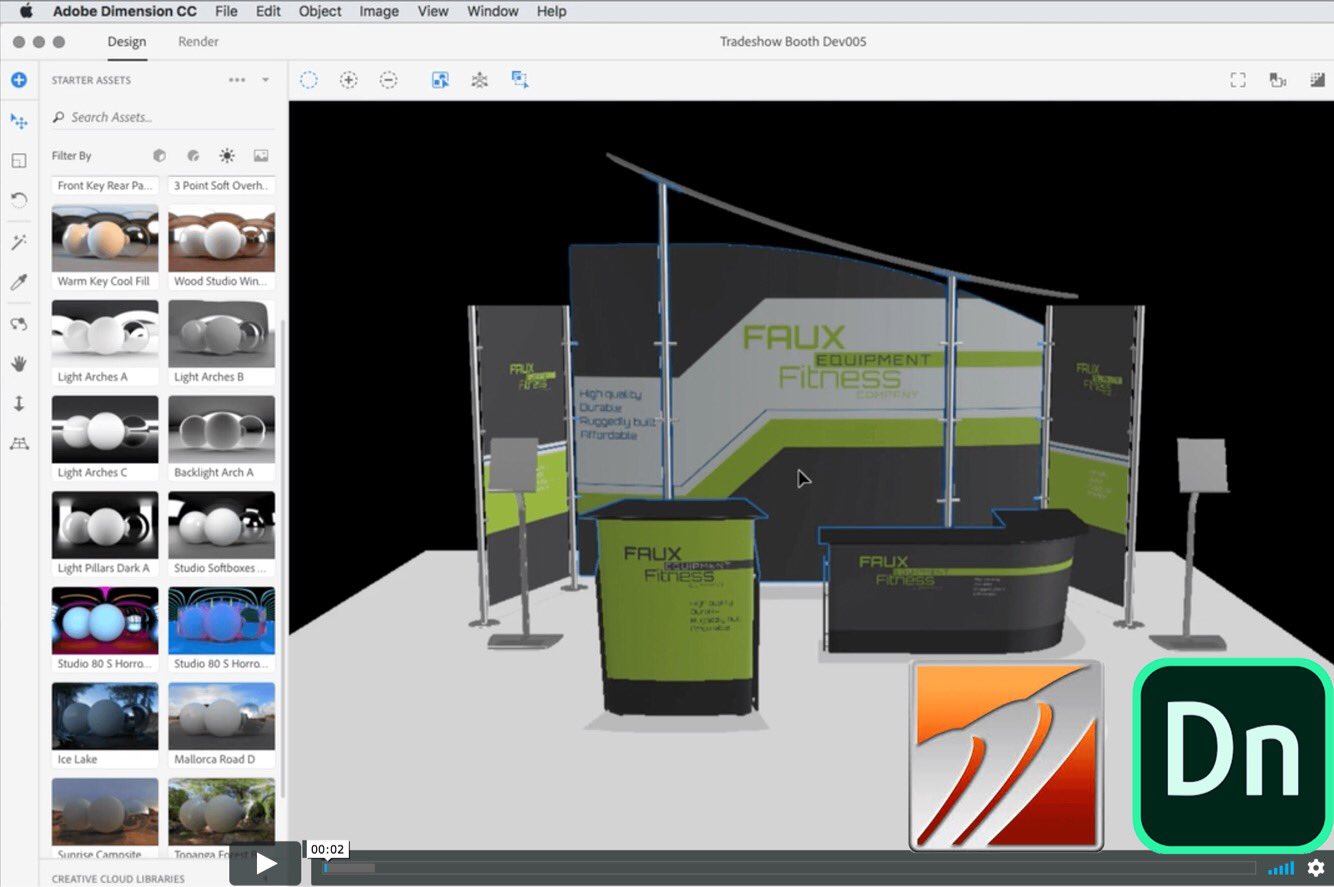Activate the Orbit camera tool
Viewport: 1334px width, 887px height.
point(19,324)
